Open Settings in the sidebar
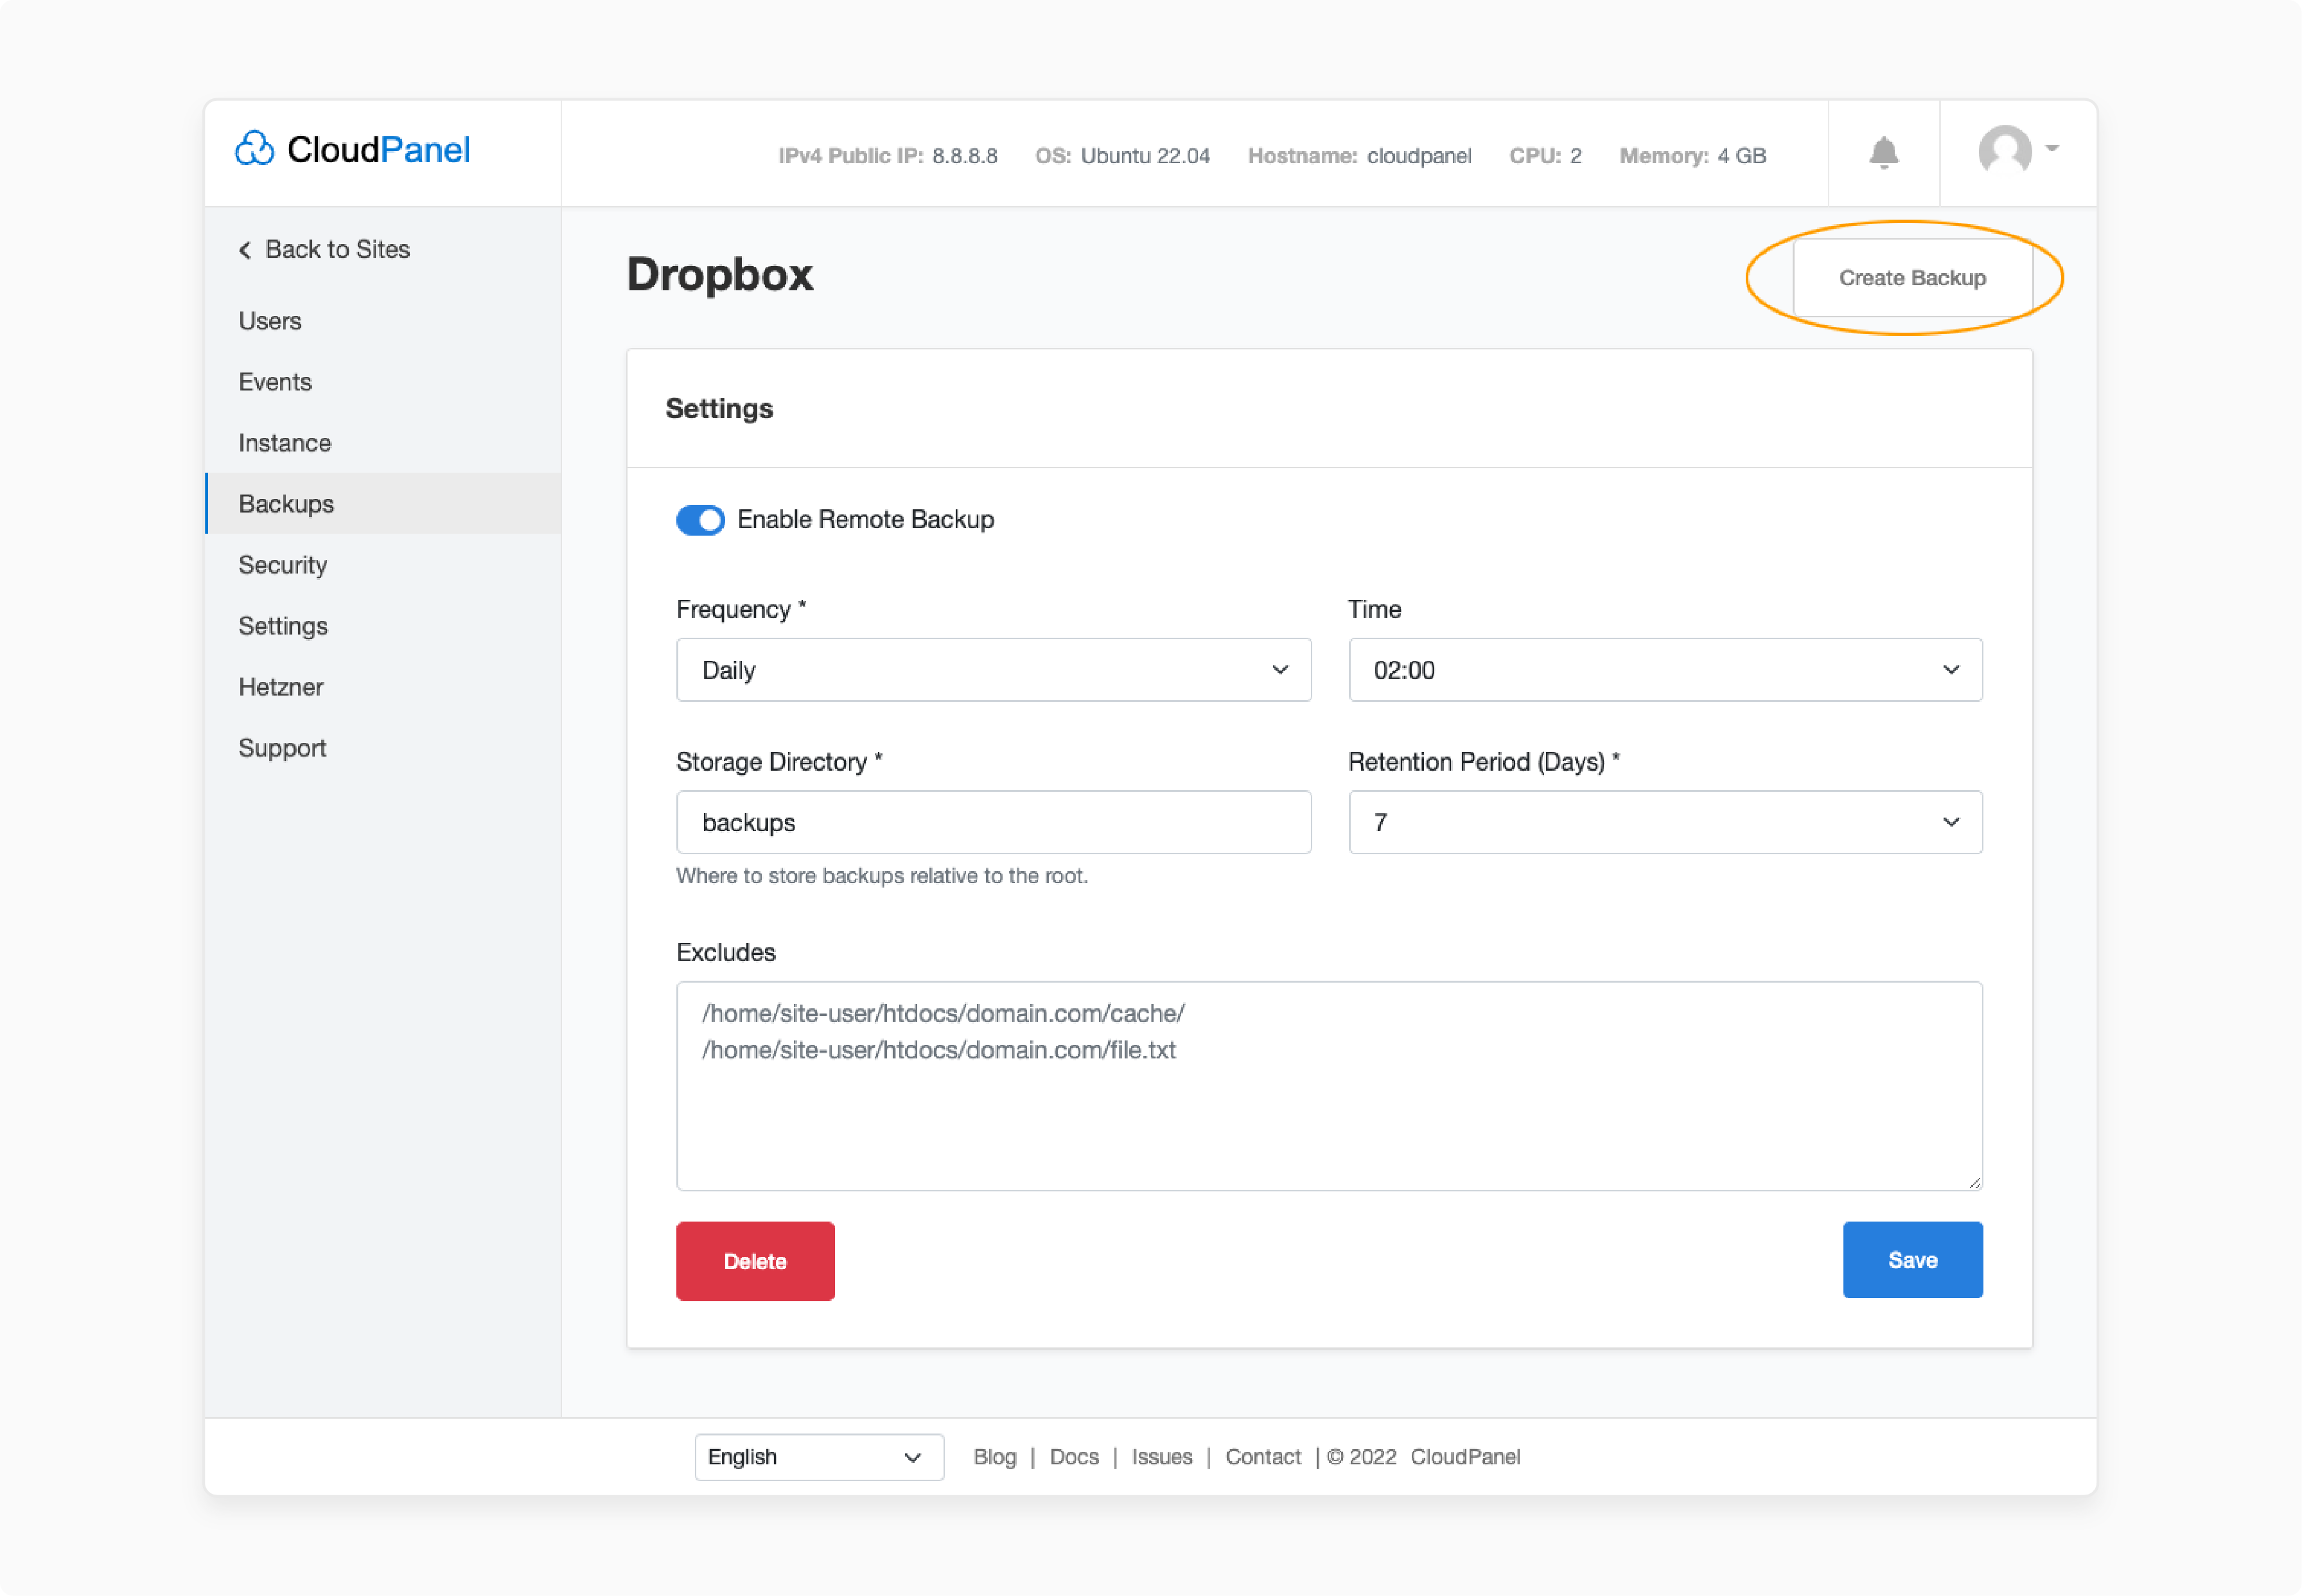 point(283,626)
